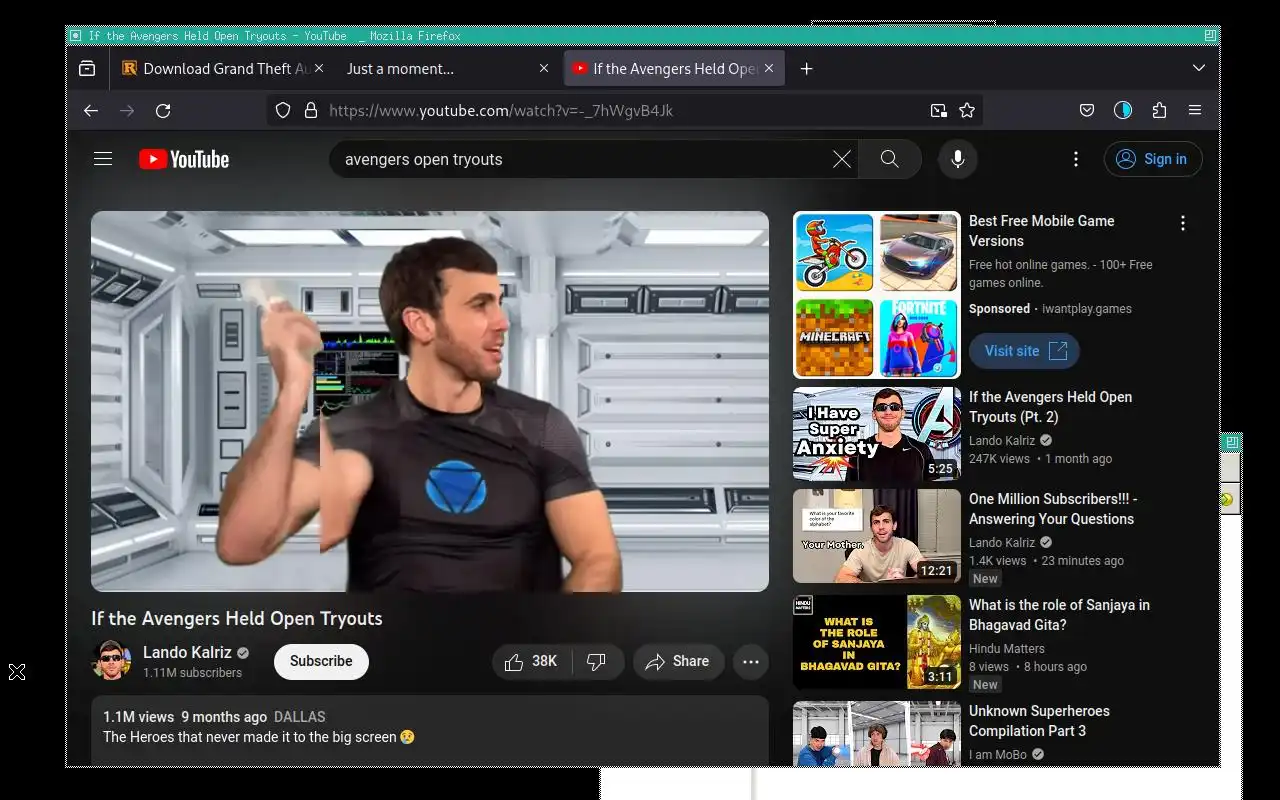The height and width of the screenshot is (800, 1280).
Task: Open picture-in-picture icon in address bar
Action: (x=938, y=111)
